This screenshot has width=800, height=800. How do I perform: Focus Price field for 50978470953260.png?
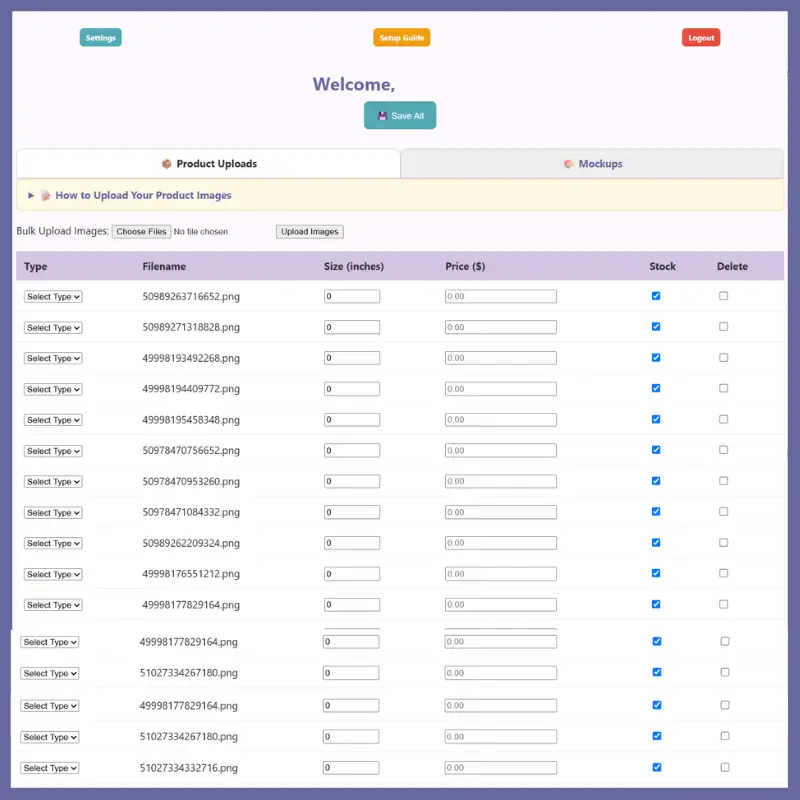pos(501,481)
